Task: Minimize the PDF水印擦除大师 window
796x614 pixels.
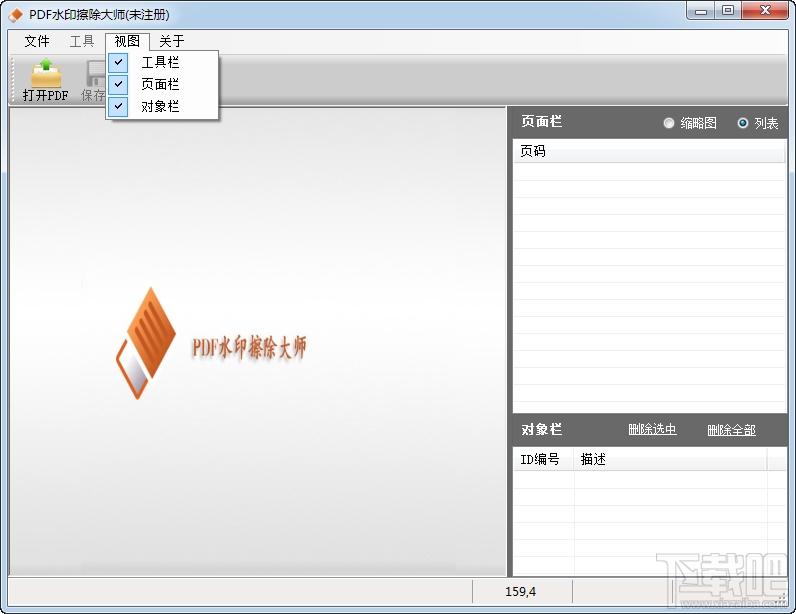Action: tap(701, 11)
